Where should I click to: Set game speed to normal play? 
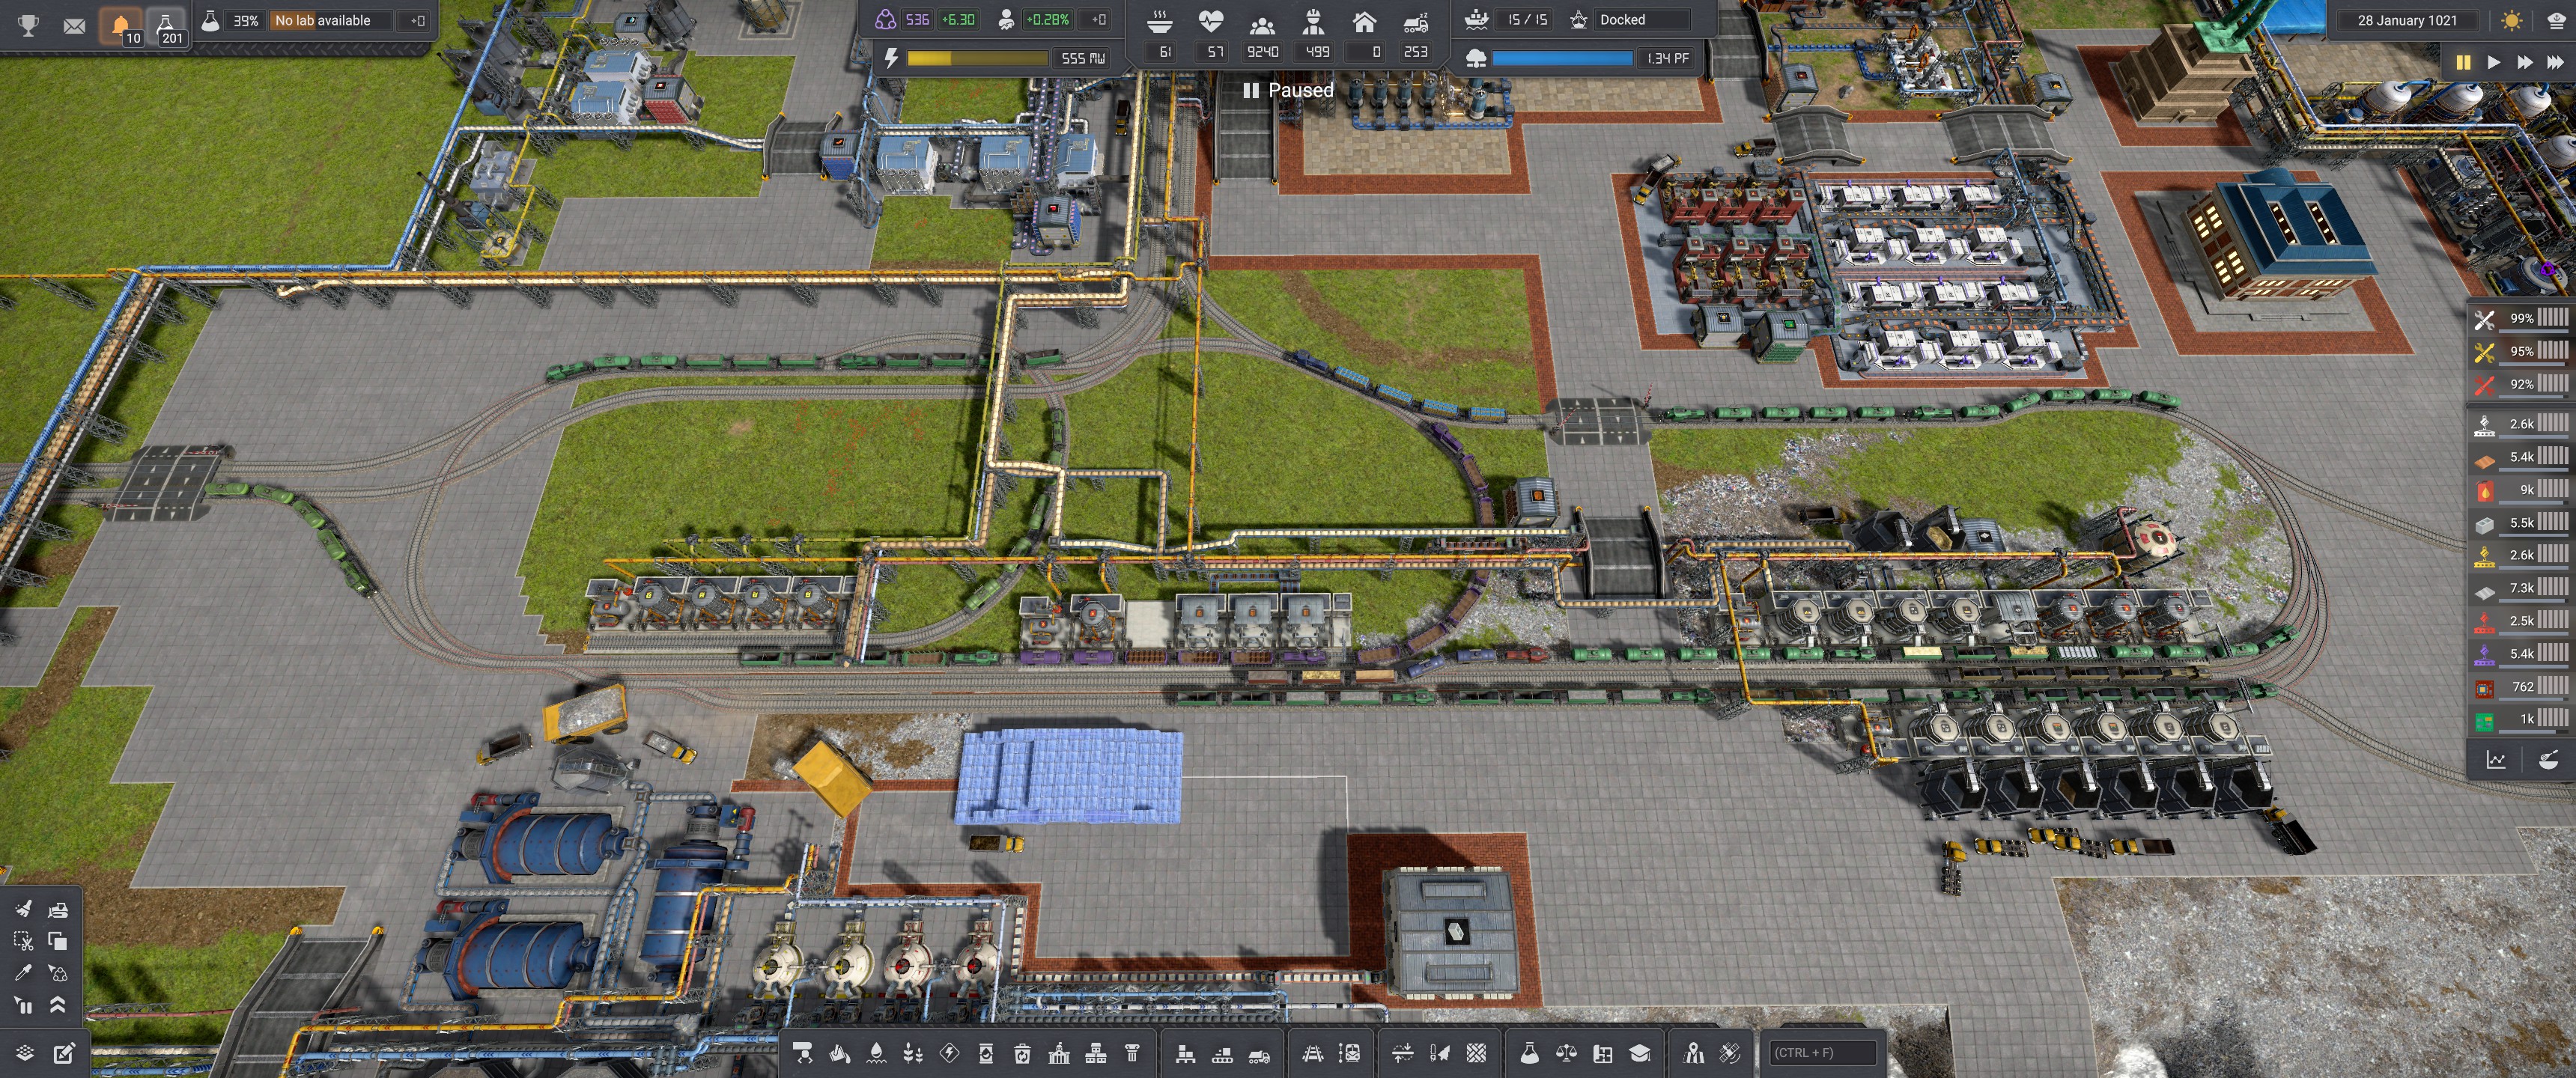(x=2494, y=62)
